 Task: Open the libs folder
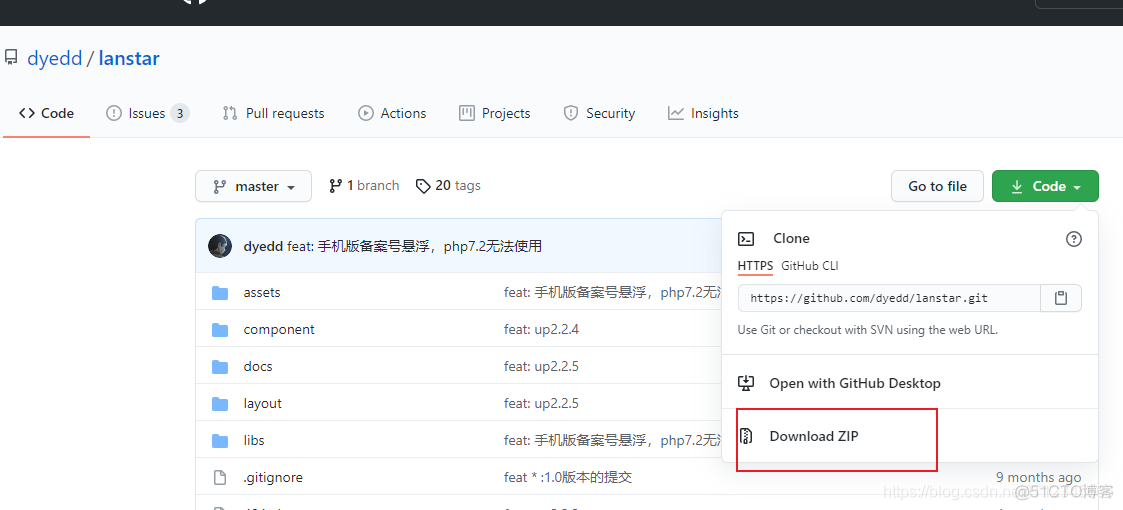coord(254,441)
